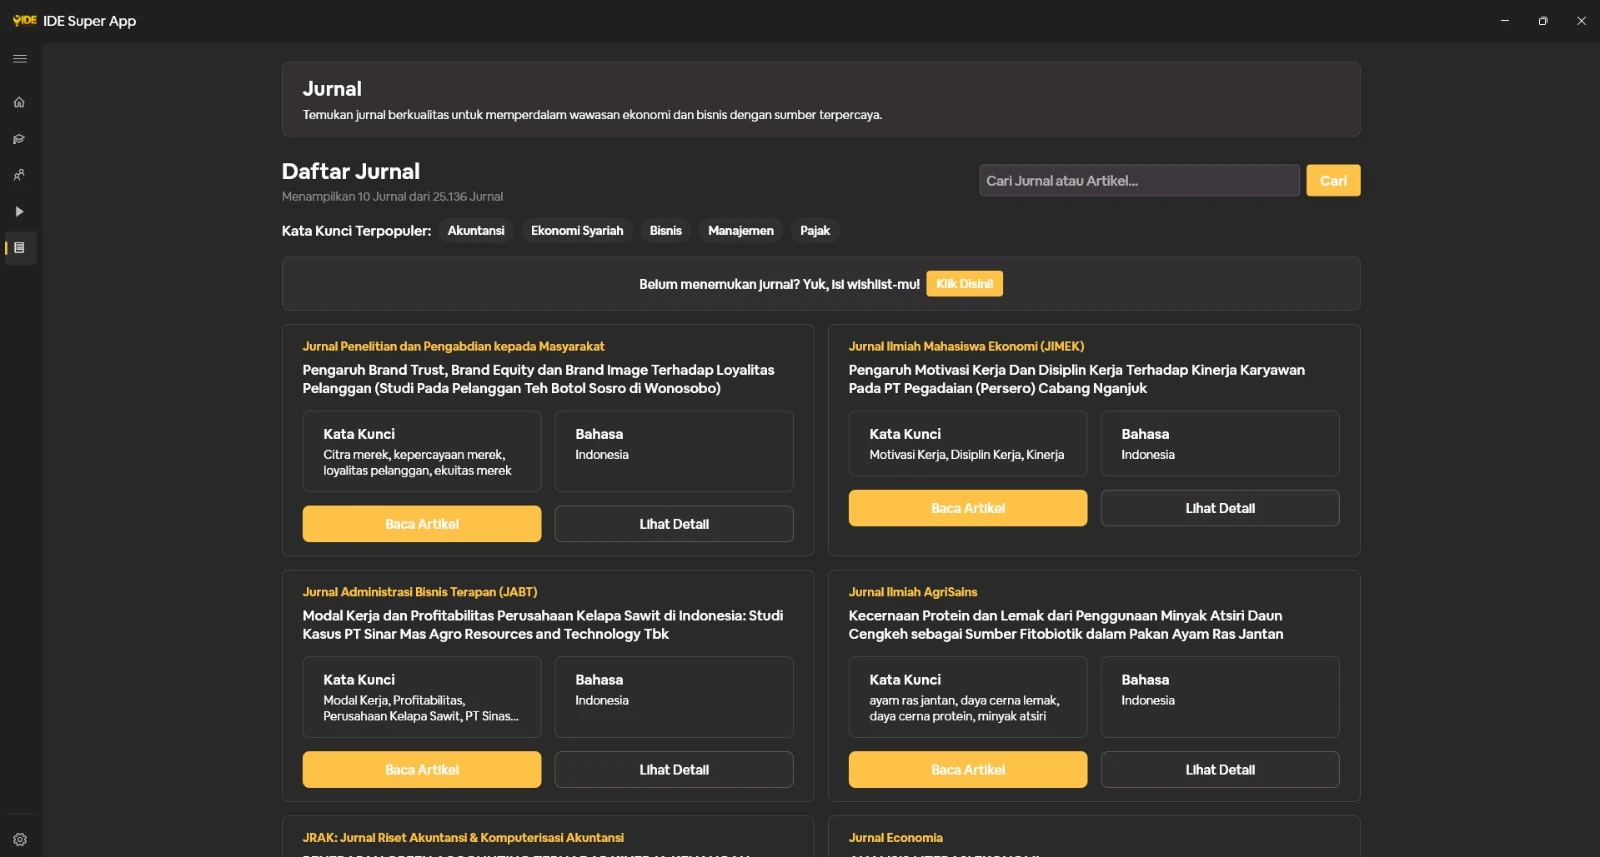Minimize the IDE Super App window

1504,21
